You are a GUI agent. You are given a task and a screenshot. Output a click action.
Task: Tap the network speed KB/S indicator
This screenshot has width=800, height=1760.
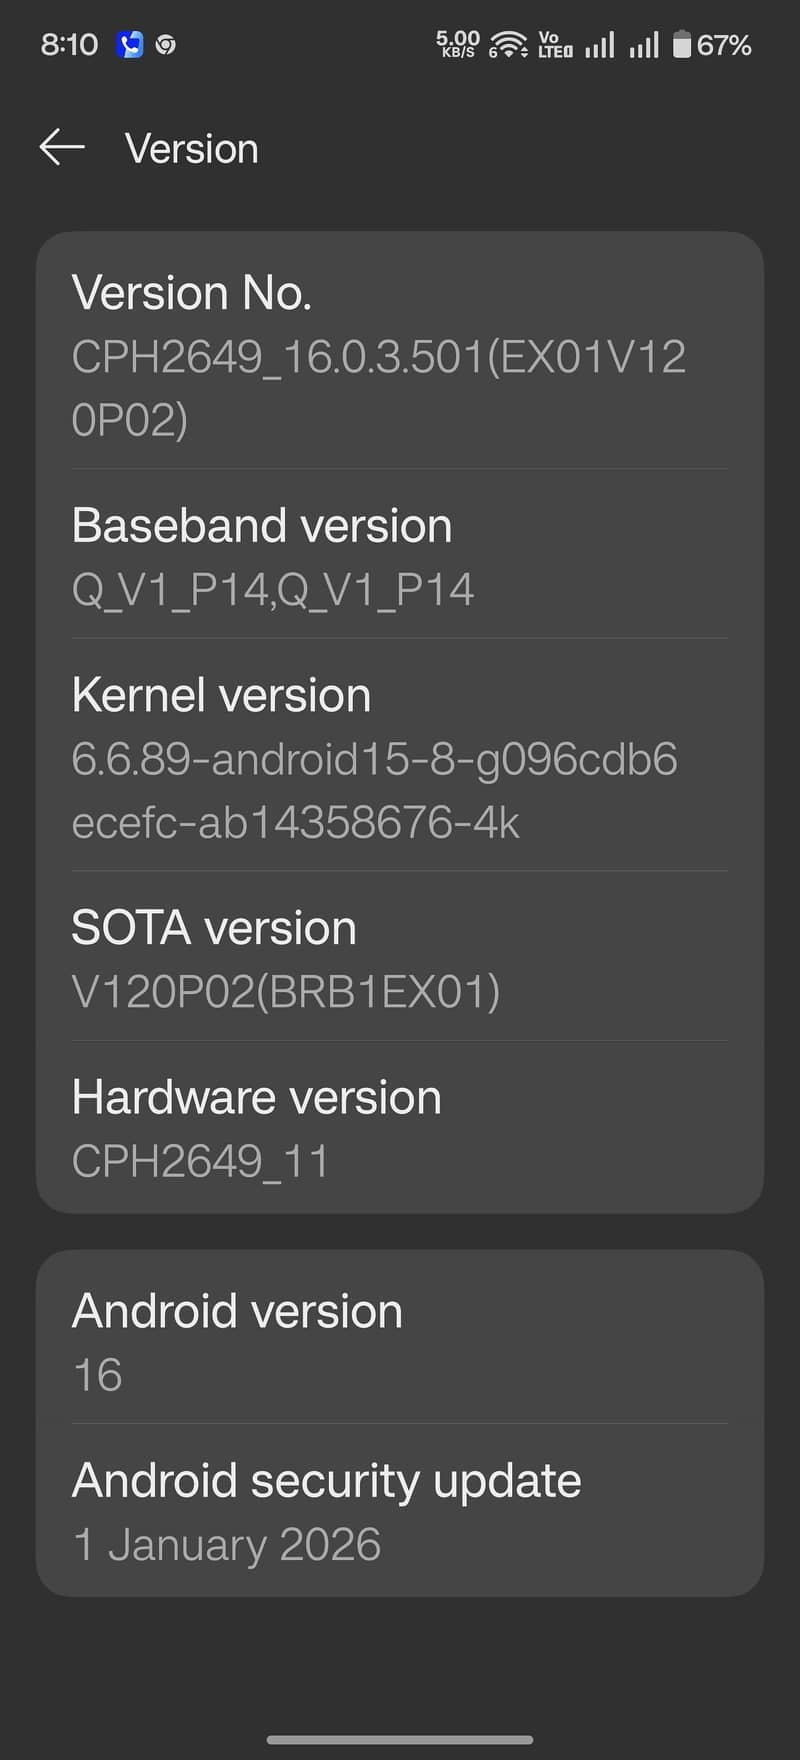click(458, 44)
